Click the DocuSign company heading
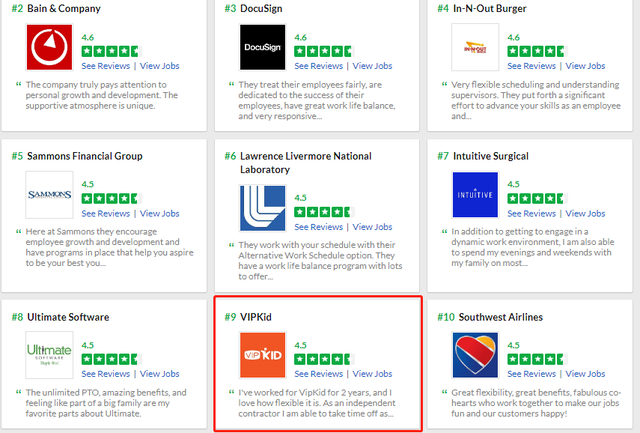This screenshot has height=433, width=640. point(261,9)
